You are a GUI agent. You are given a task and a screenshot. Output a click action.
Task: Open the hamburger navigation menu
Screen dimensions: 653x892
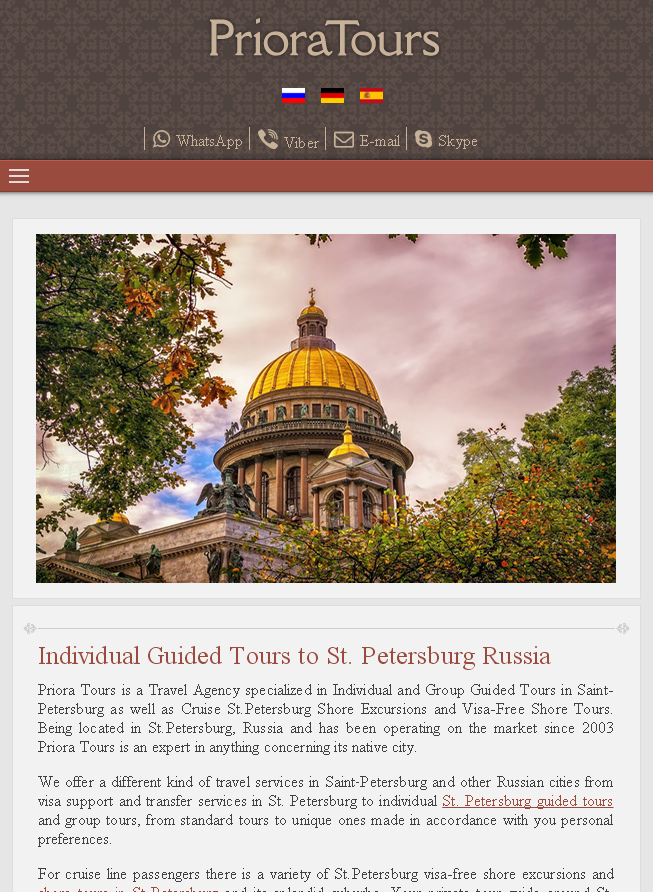19,176
